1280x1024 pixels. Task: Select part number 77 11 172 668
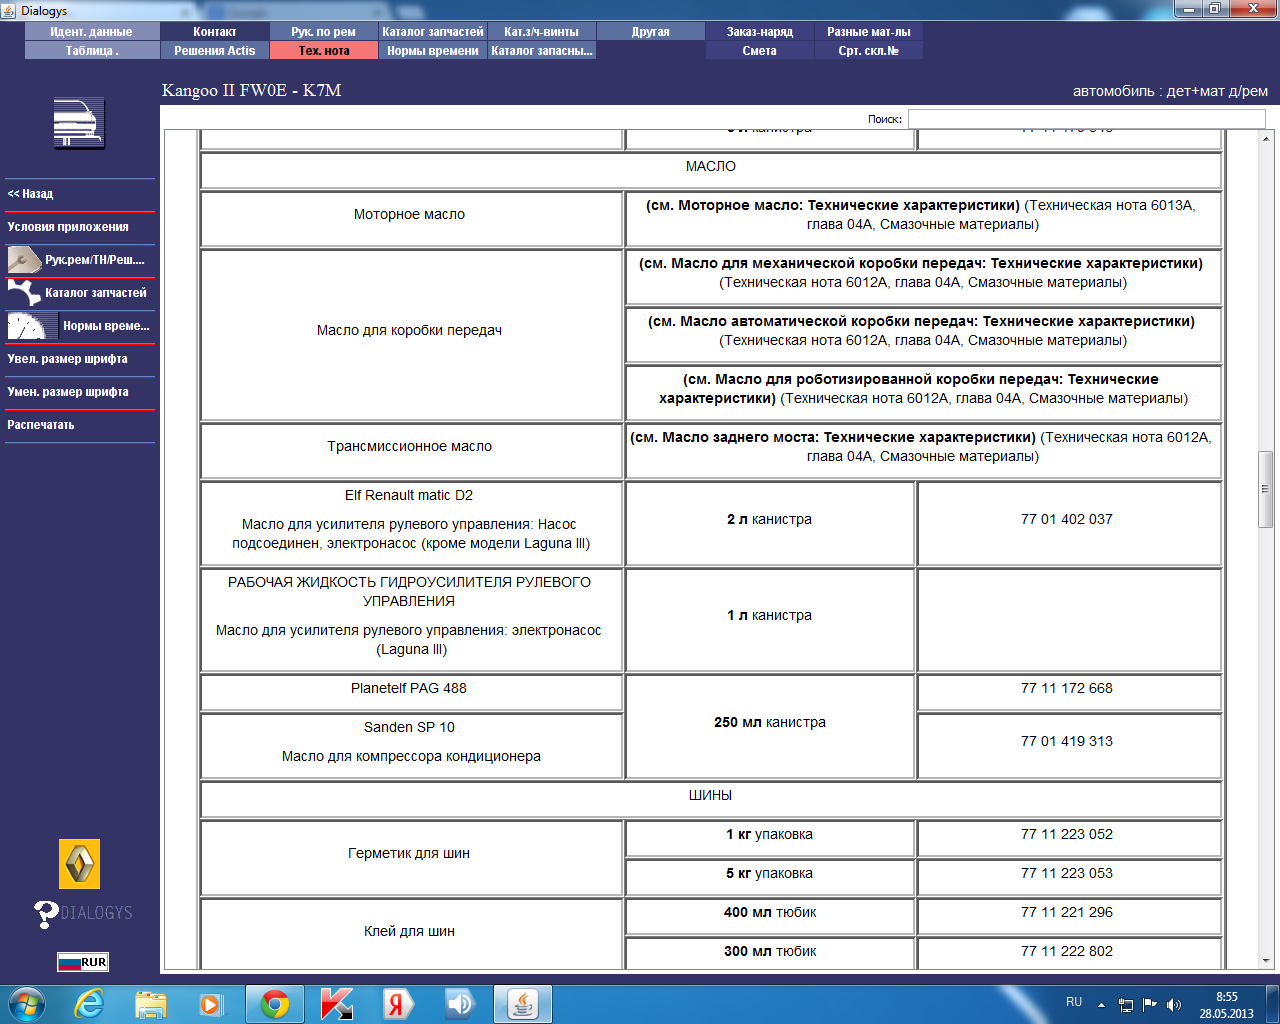(x=1067, y=688)
